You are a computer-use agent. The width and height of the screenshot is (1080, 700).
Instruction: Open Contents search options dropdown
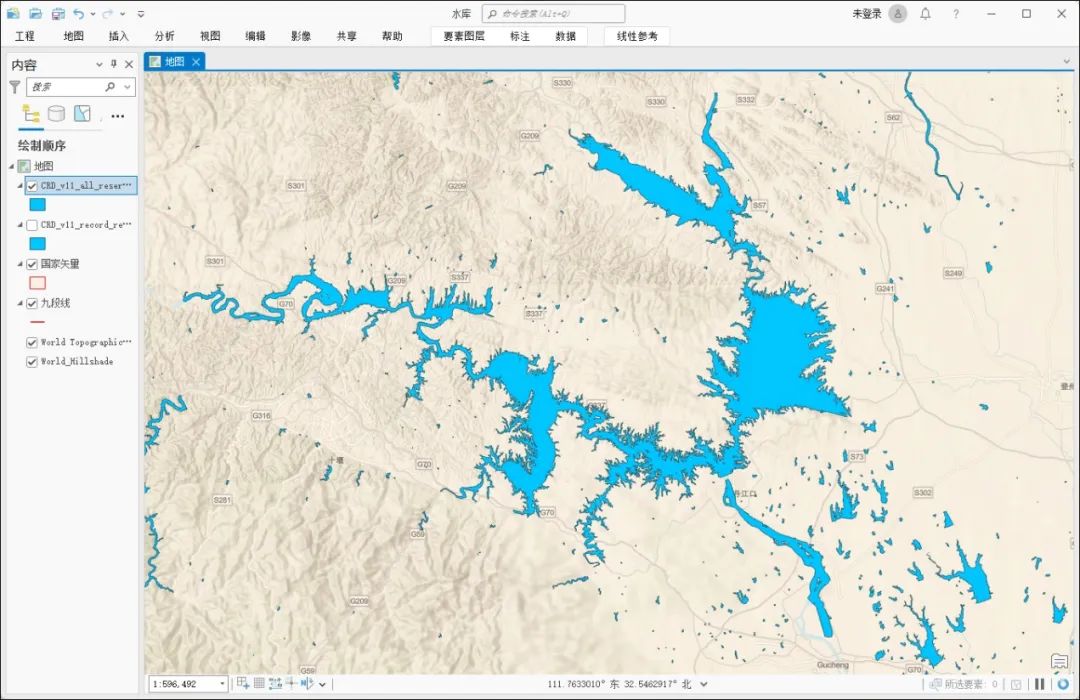[127, 88]
